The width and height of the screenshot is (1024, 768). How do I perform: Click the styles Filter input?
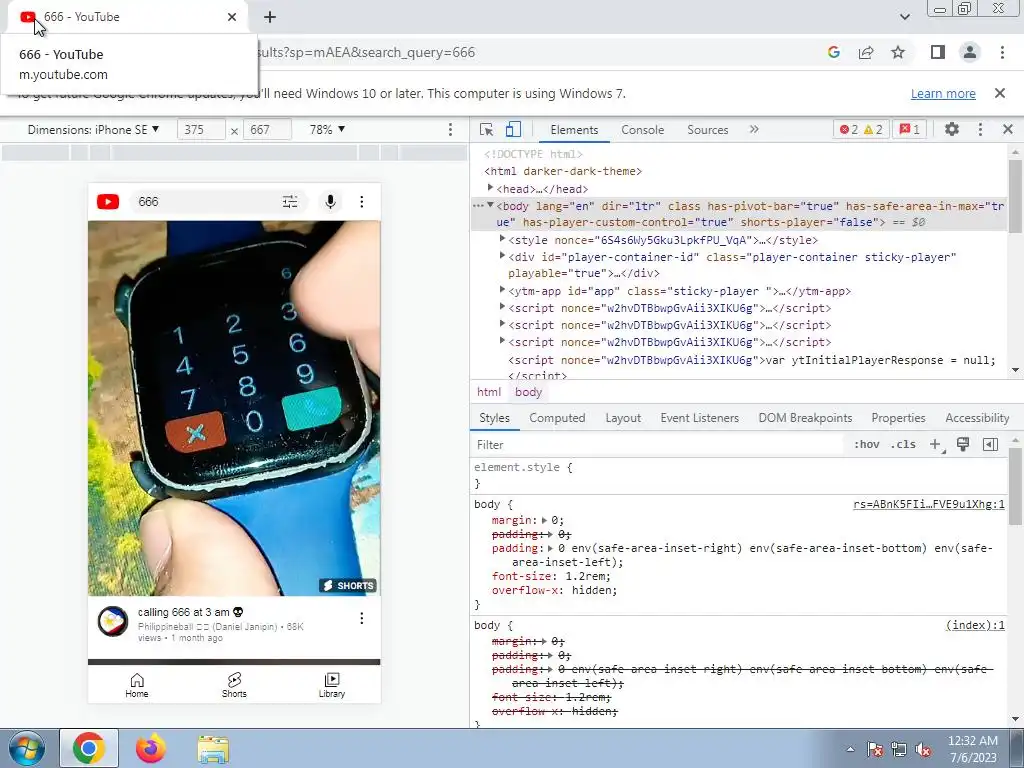coord(656,445)
